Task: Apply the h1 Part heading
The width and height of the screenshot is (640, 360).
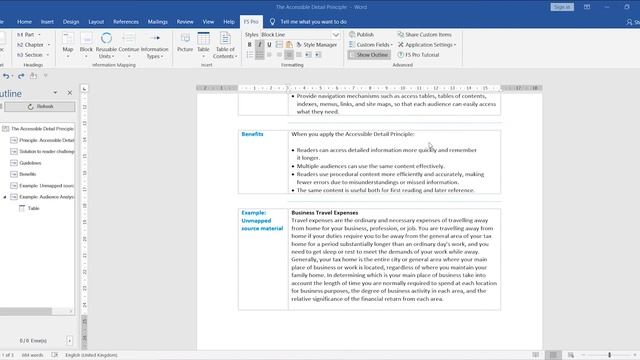Action: tap(26, 35)
